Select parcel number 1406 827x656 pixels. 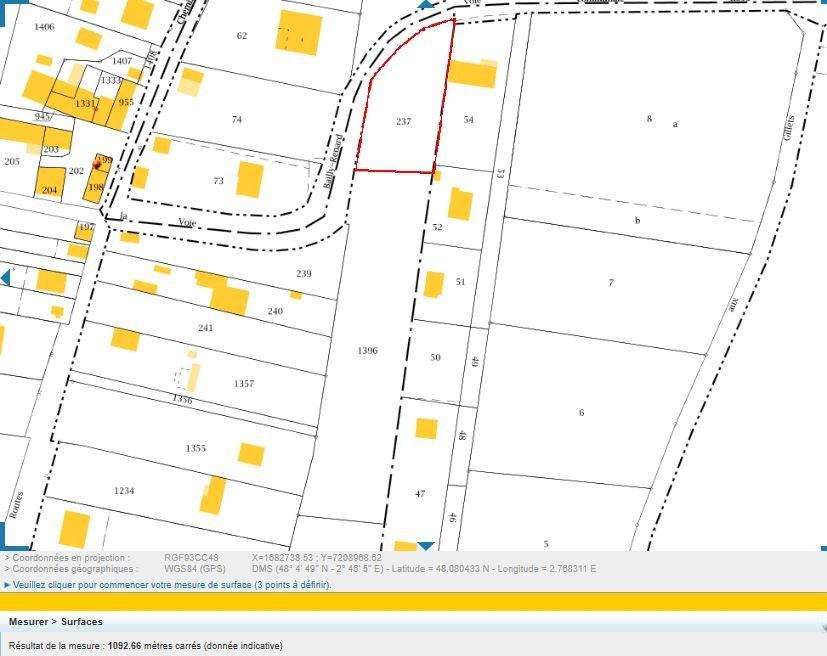(44, 26)
